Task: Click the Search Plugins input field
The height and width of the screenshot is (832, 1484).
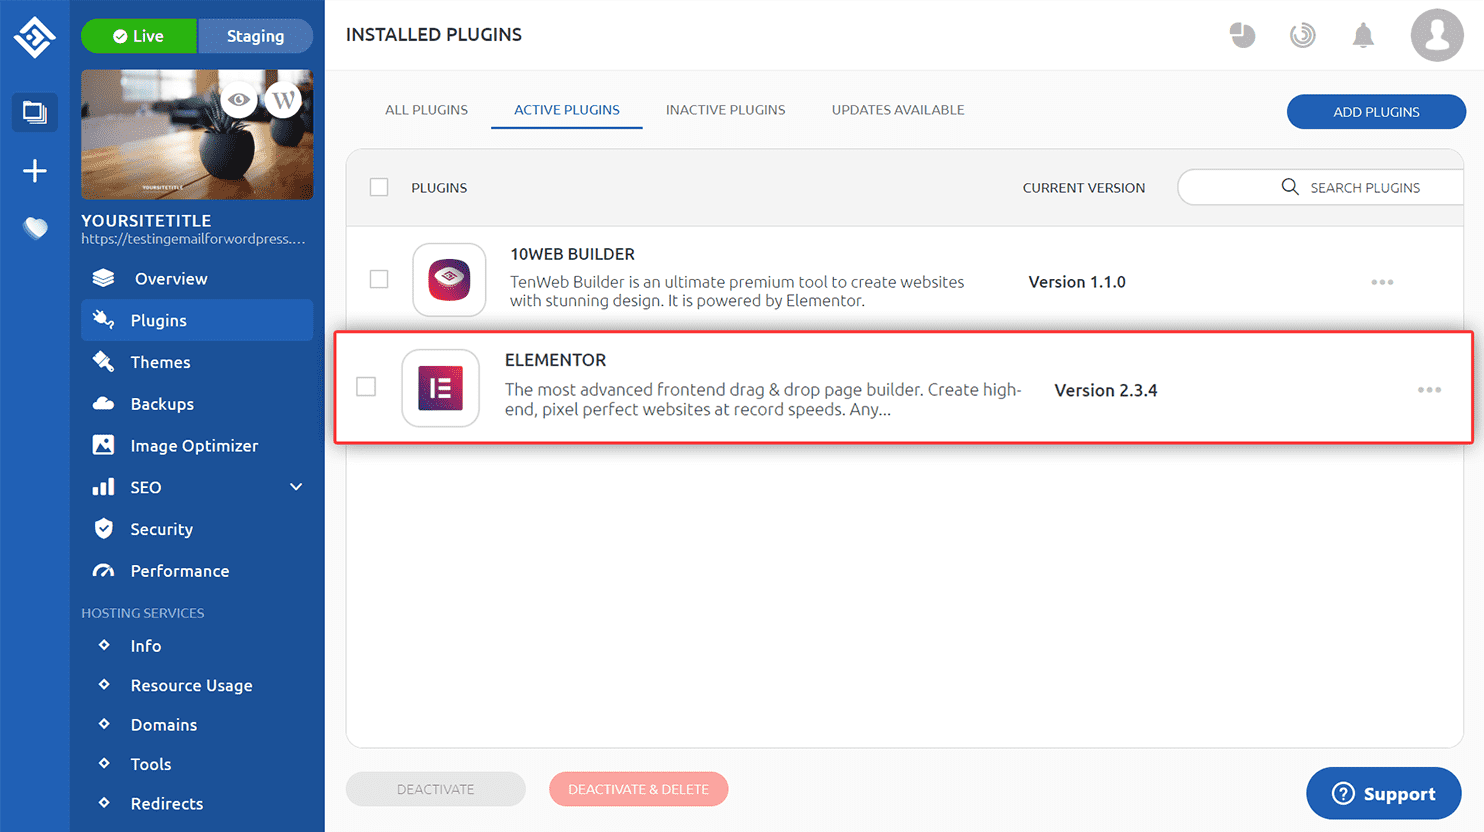Action: coord(1320,187)
